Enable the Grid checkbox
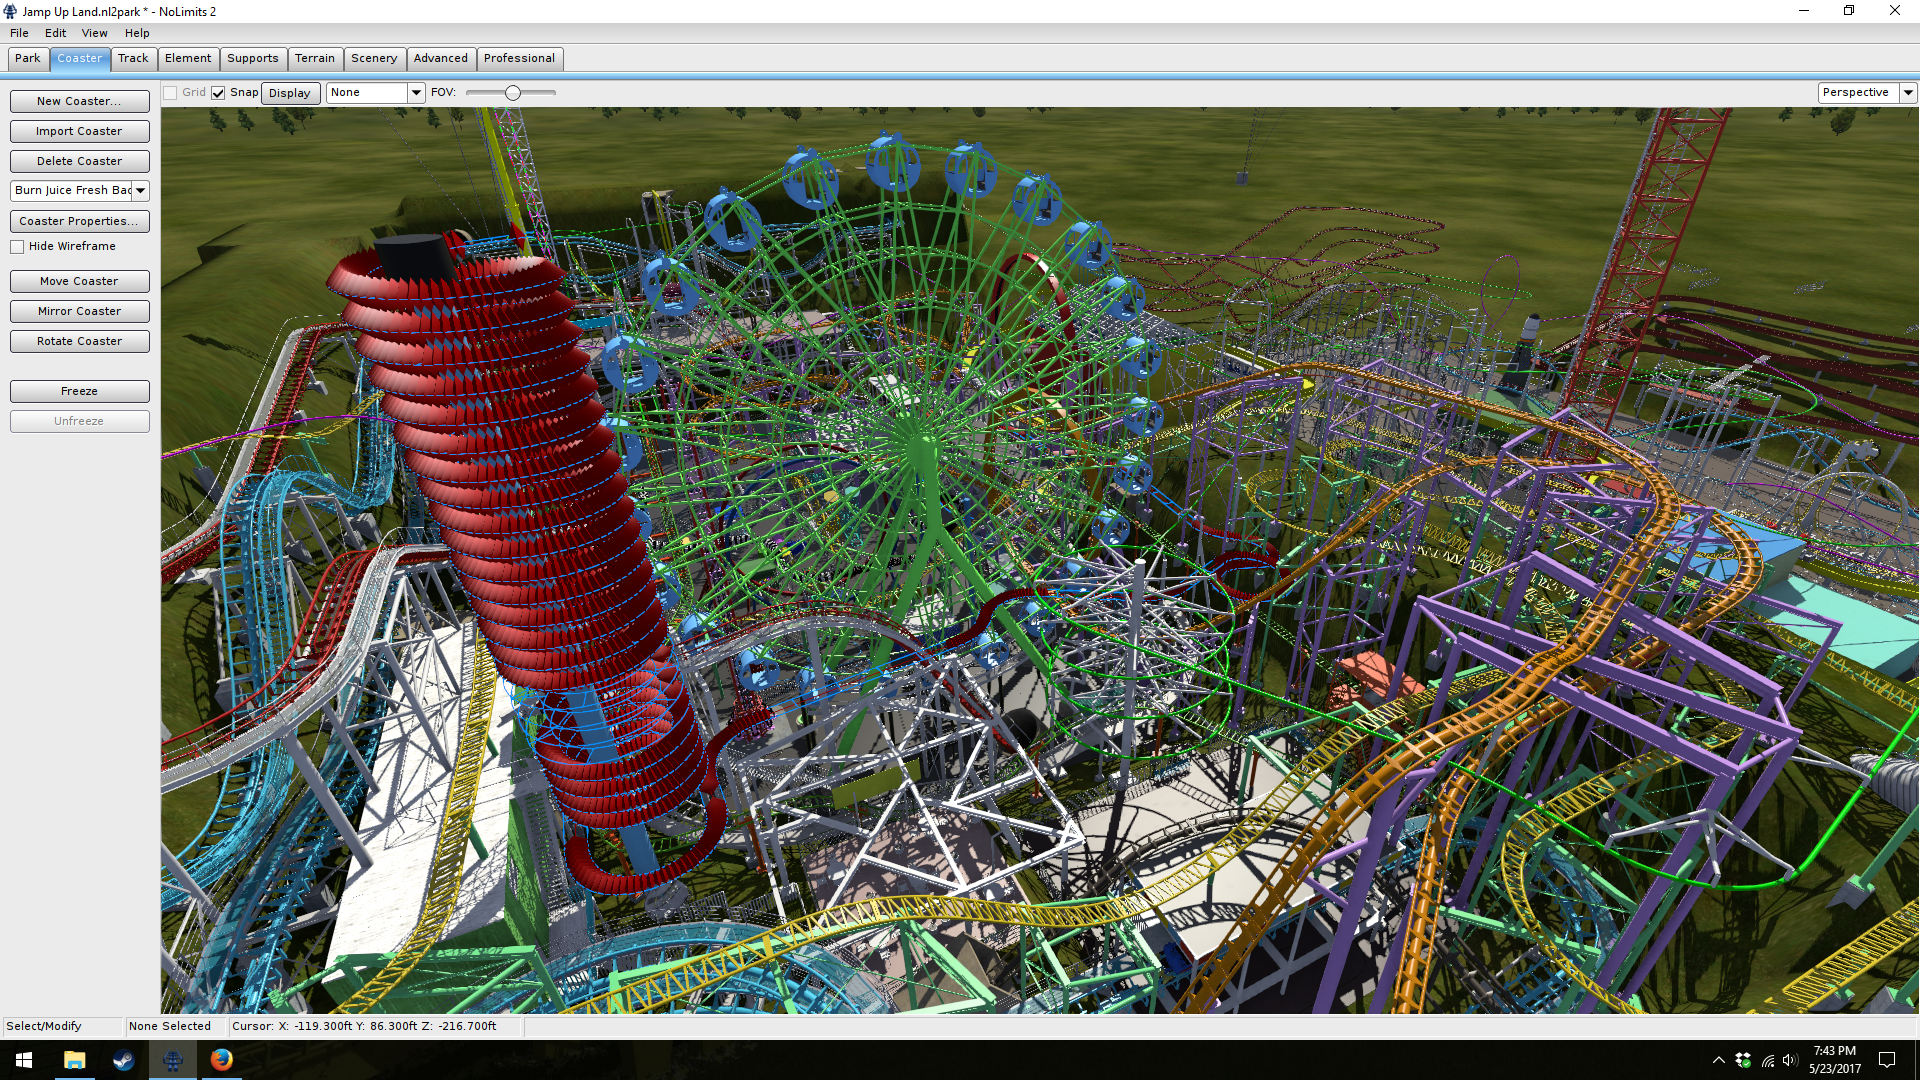This screenshot has height=1080, width=1920. pos(171,93)
